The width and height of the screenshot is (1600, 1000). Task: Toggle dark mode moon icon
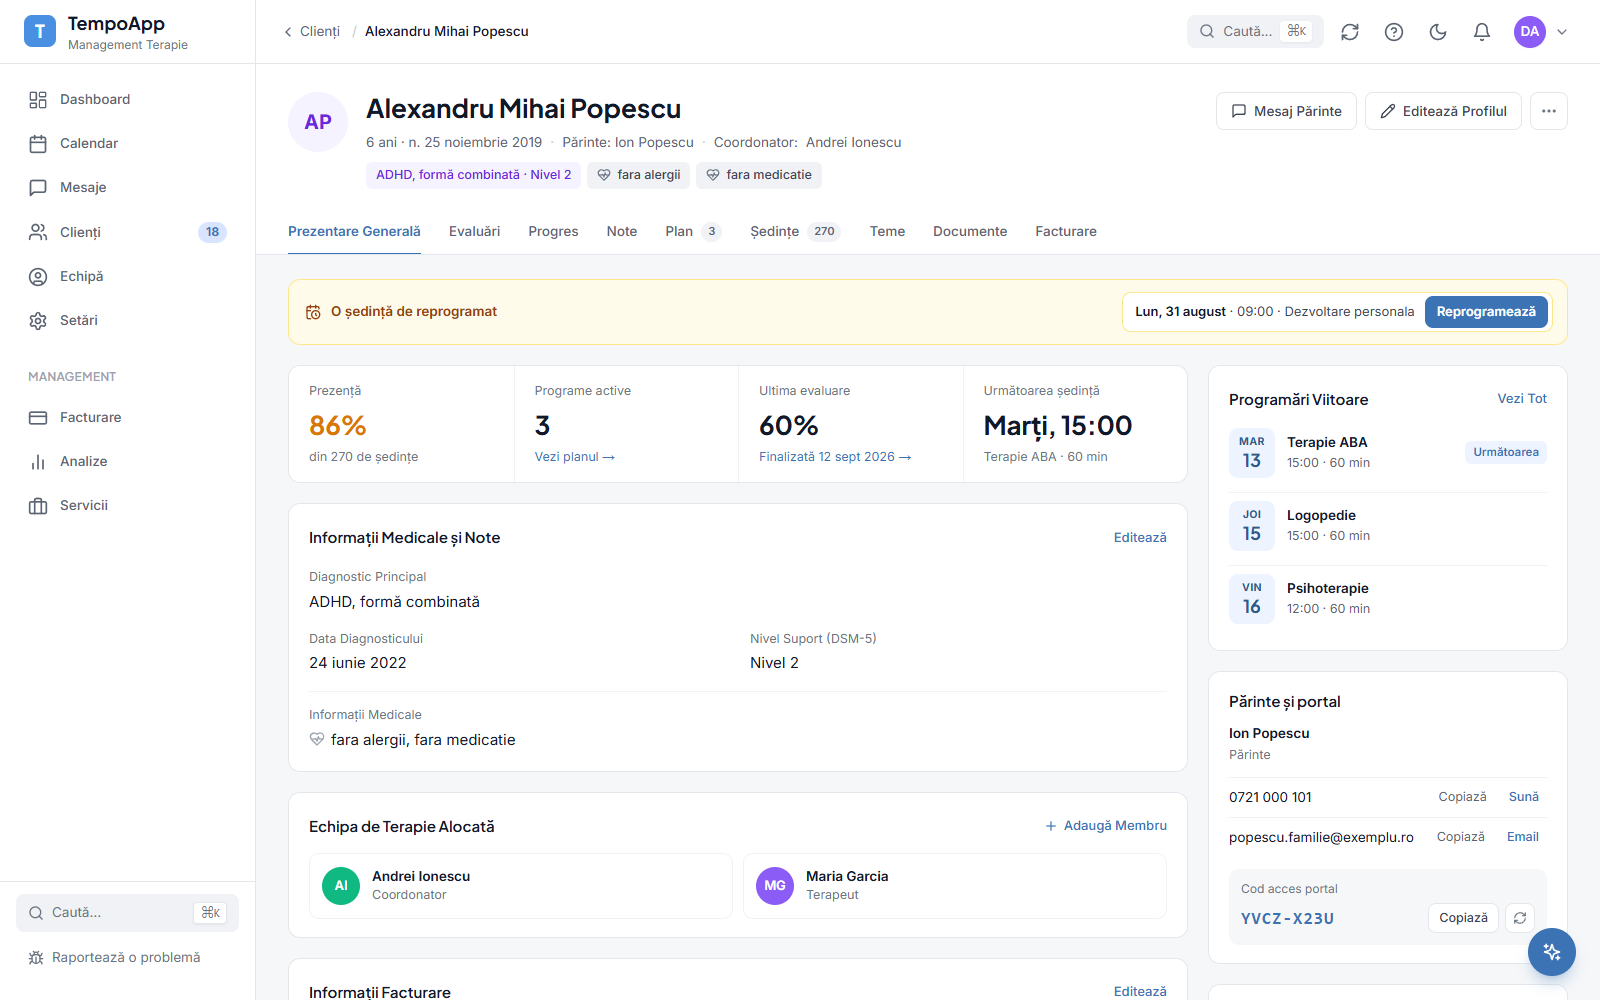[1438, 32]
